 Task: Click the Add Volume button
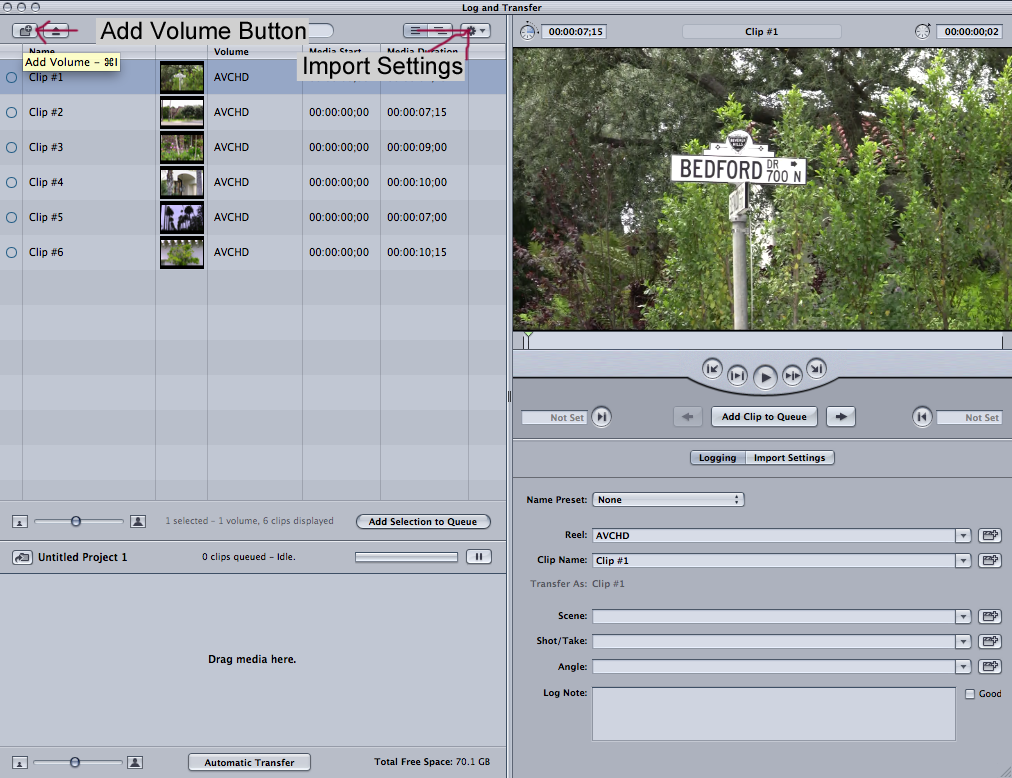click(x=25, y=30)
